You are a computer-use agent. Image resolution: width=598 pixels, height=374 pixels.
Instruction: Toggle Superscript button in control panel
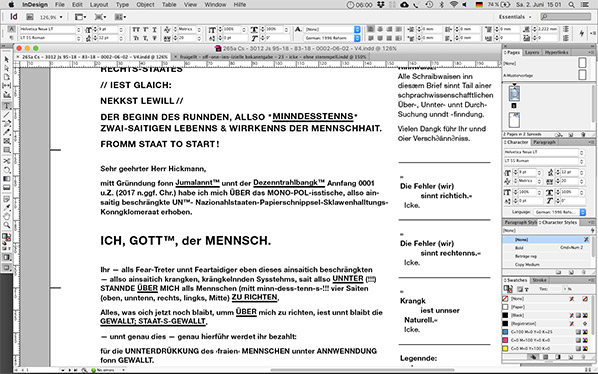[145, 29]
